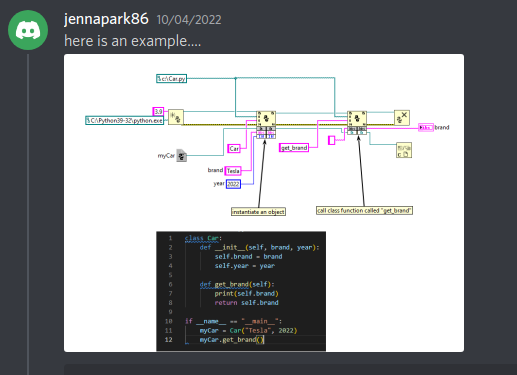Image resolution: width=517 pixels, height=375 pixels.
Task: Click the 2022 year numeric control
Action: coord(233,184)
